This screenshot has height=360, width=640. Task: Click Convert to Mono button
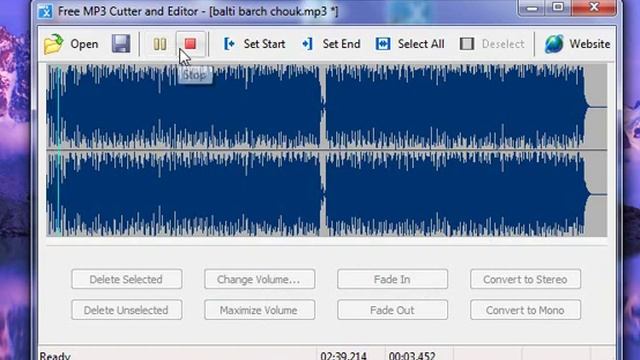(525, 310)
